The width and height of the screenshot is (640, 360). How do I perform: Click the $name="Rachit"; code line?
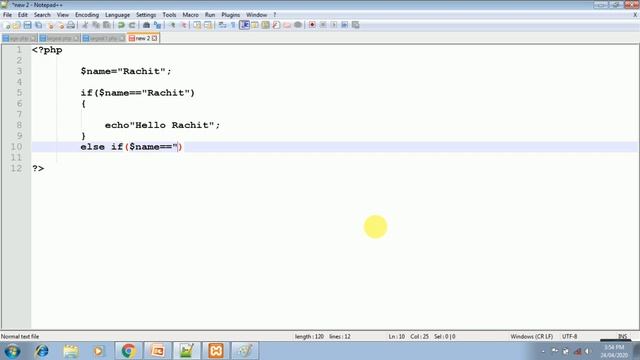click(126, 71)
